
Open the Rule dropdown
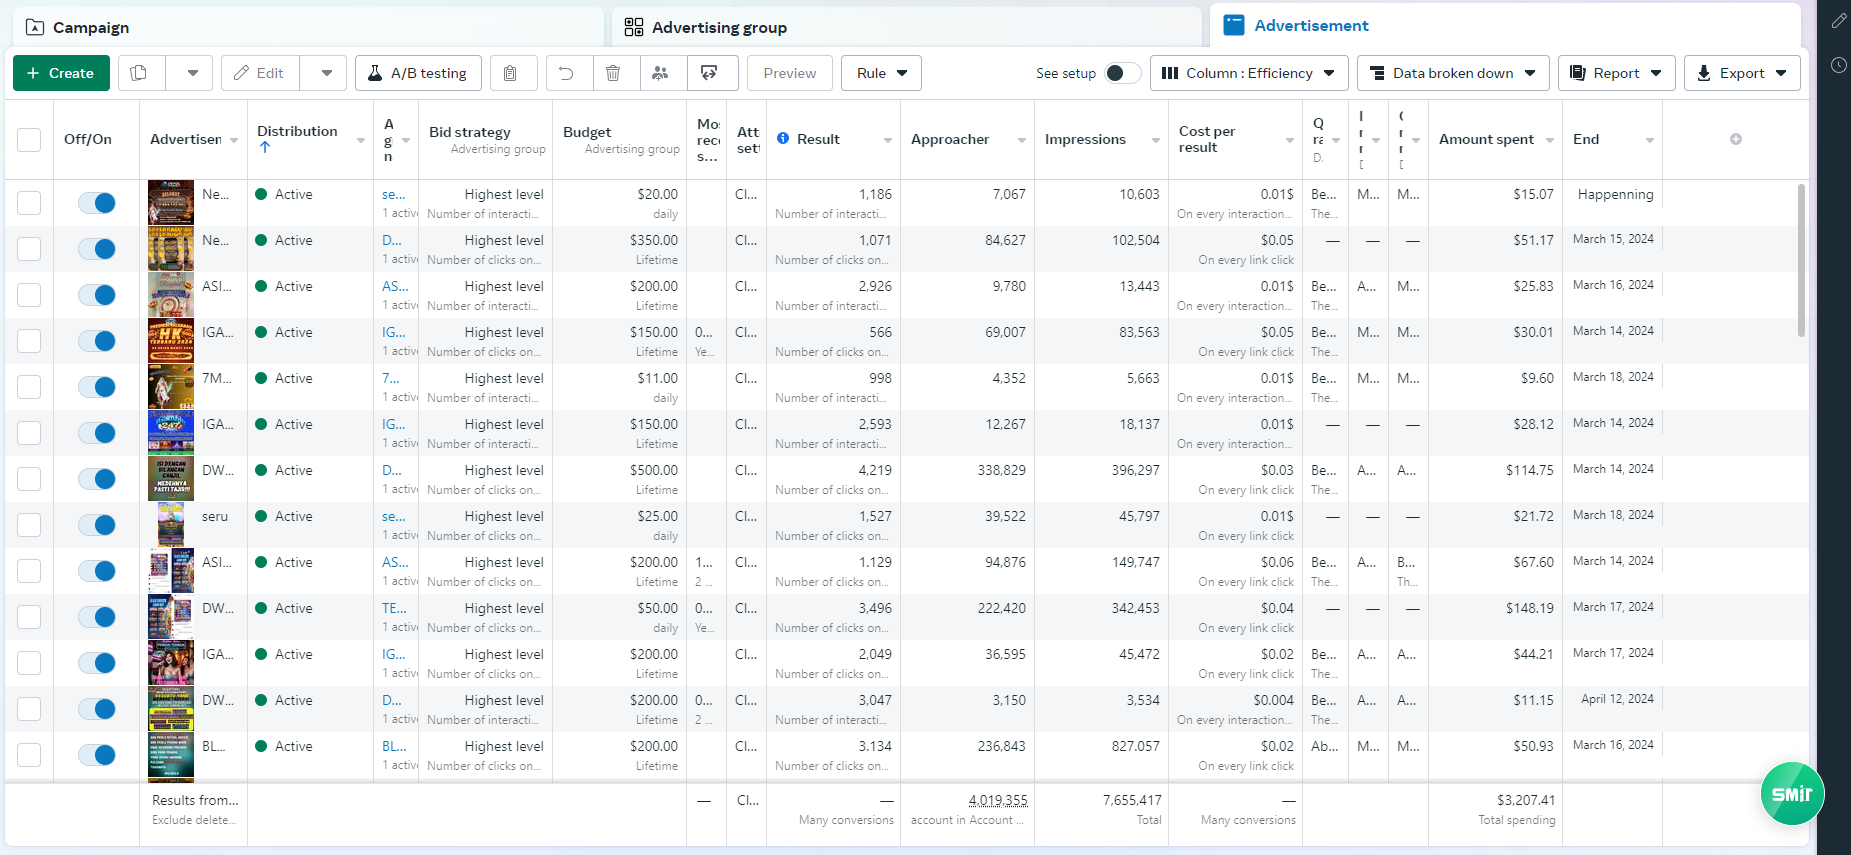click(881, 73)
